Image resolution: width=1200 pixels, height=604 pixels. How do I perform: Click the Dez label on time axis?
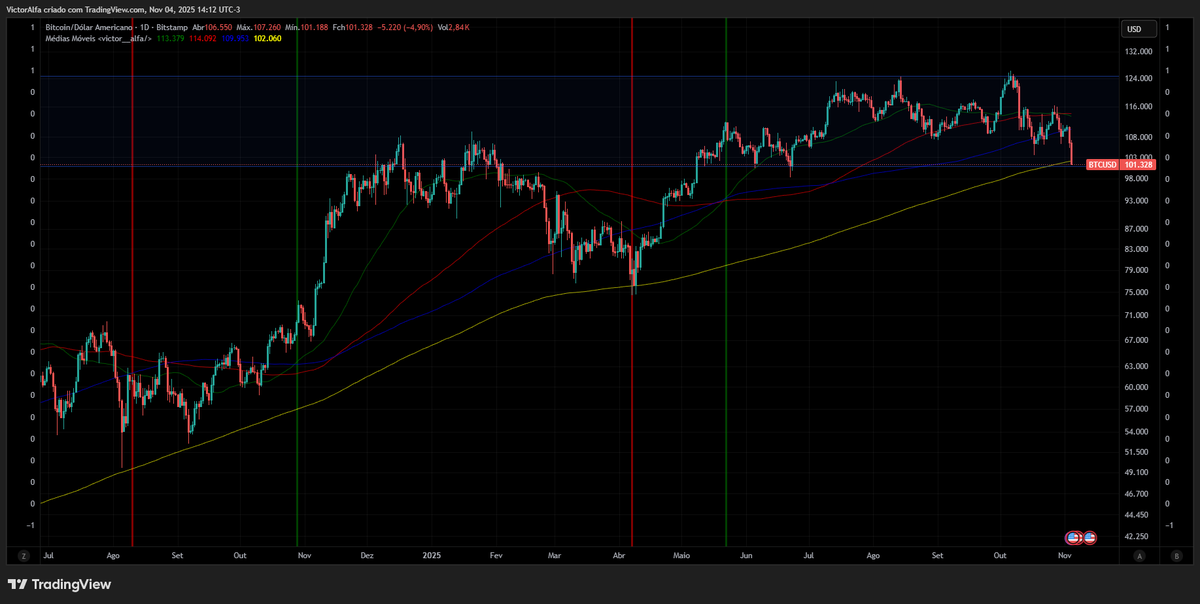coord(366,555)
